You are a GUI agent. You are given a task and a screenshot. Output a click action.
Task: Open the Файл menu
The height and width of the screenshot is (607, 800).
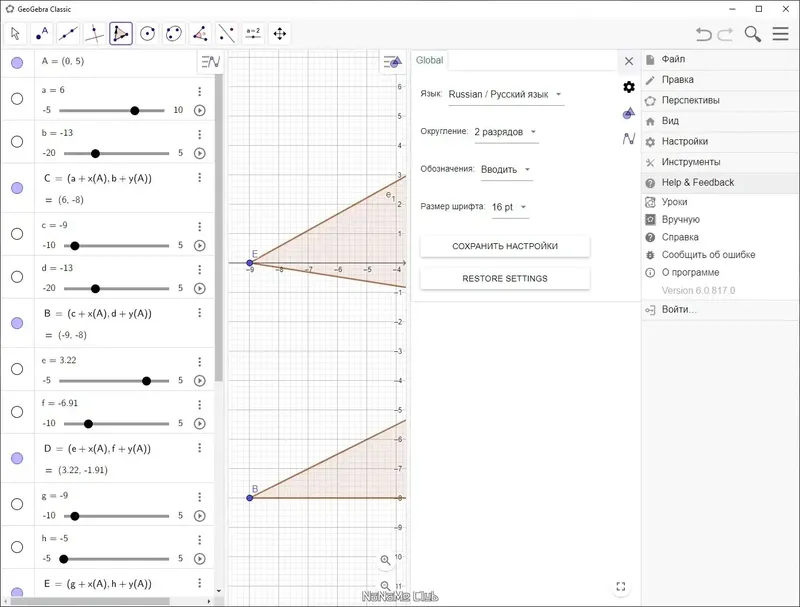click(x=719, y=59)
